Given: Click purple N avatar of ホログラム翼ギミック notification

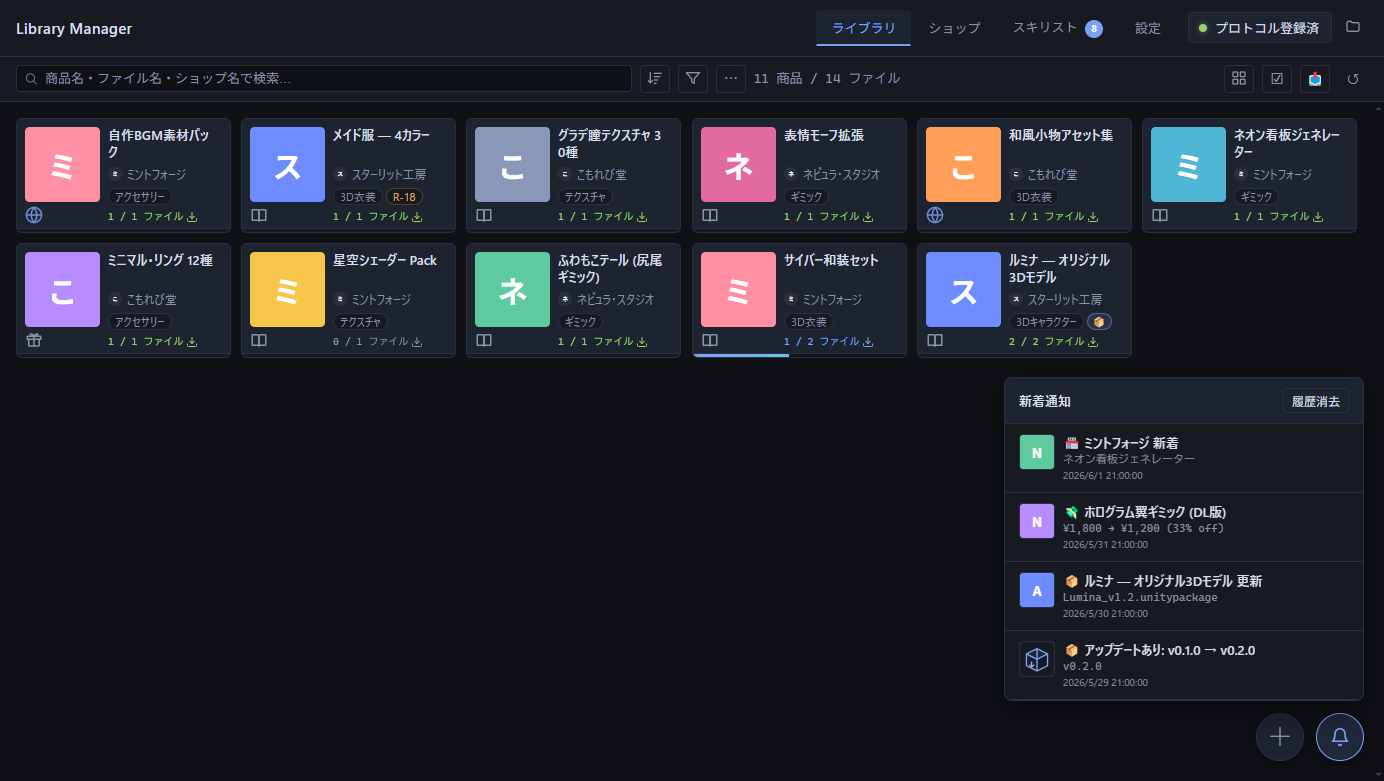Looking at the screenshot, I should pyautogui.click(x=1037, y=521).
